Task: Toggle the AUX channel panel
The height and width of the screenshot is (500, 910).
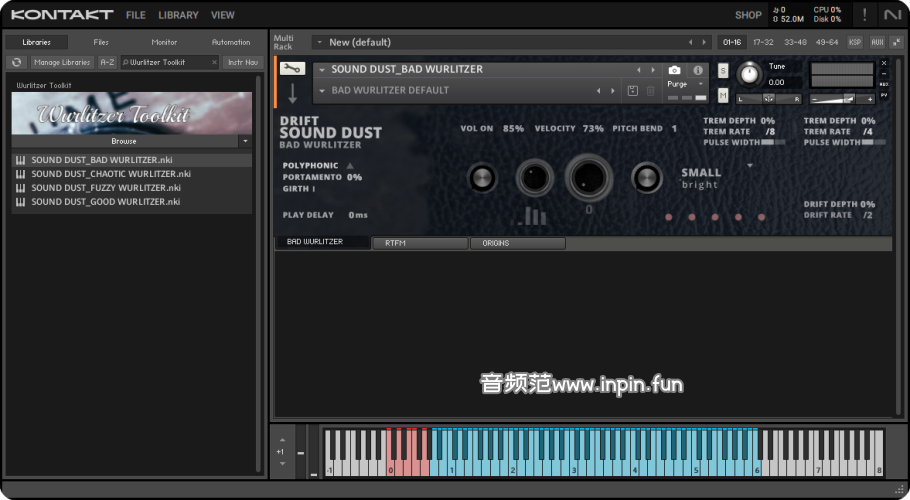Action: coord(877,42)
